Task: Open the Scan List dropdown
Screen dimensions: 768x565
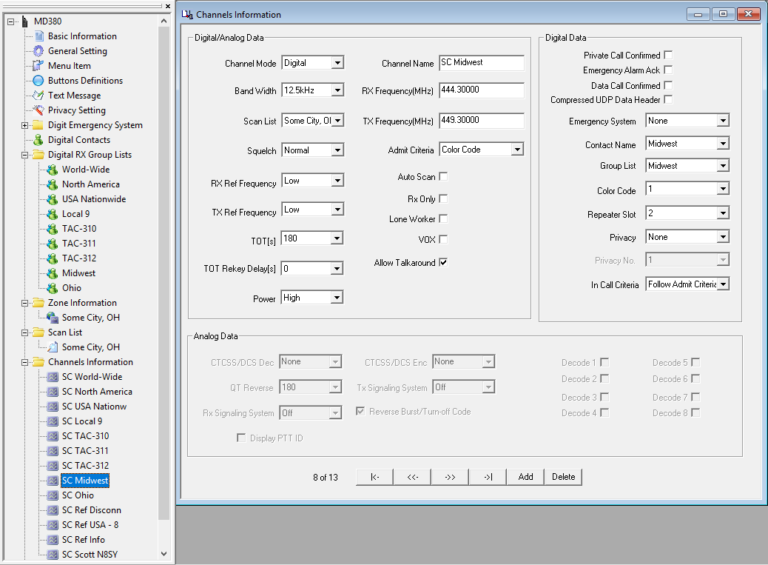Action: coord(337,120)
